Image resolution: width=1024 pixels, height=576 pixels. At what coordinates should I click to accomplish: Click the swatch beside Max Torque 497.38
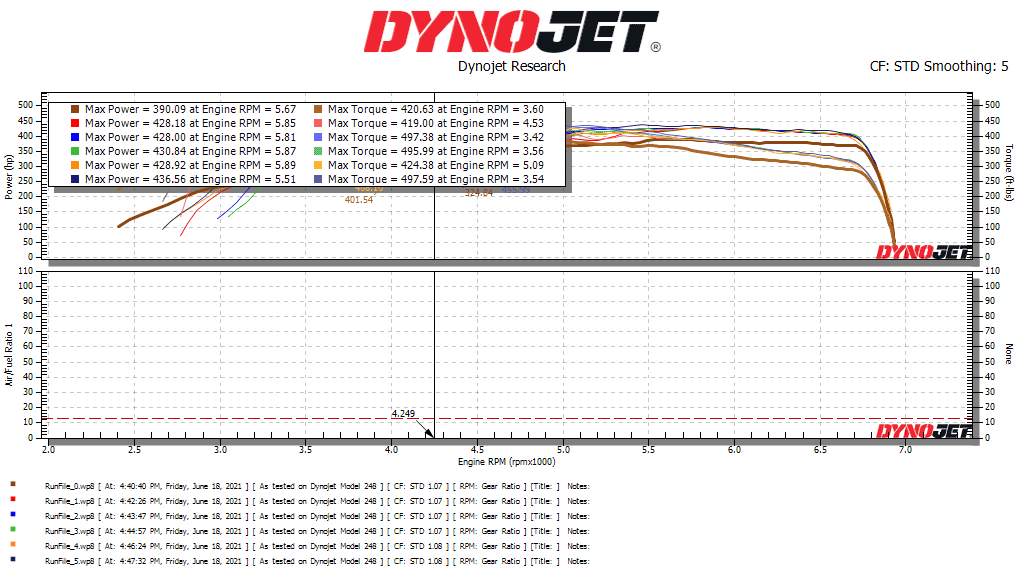tap(318, 137)
